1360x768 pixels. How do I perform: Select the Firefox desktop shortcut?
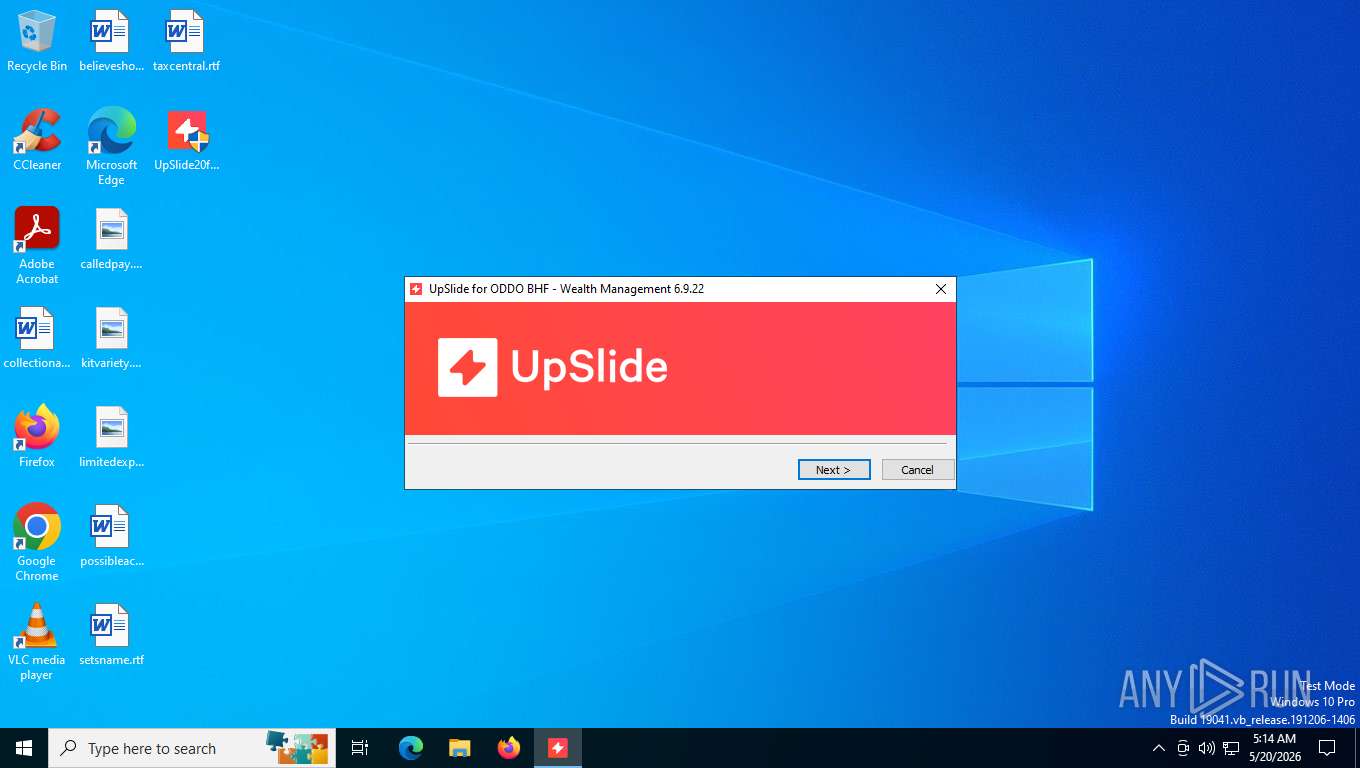[37, 437]
